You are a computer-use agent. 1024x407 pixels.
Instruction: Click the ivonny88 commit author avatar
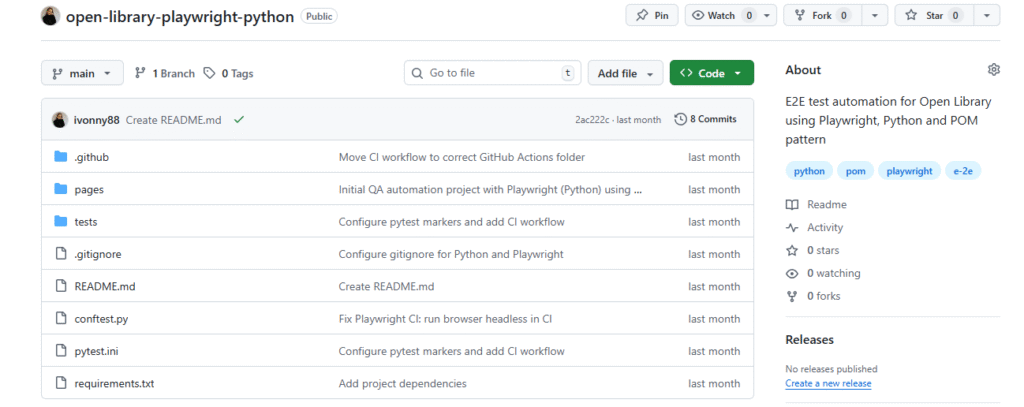tap(59, 120)
